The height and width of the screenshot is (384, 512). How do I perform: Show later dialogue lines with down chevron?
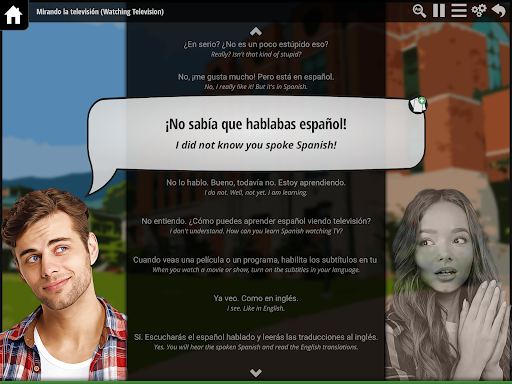256,372
